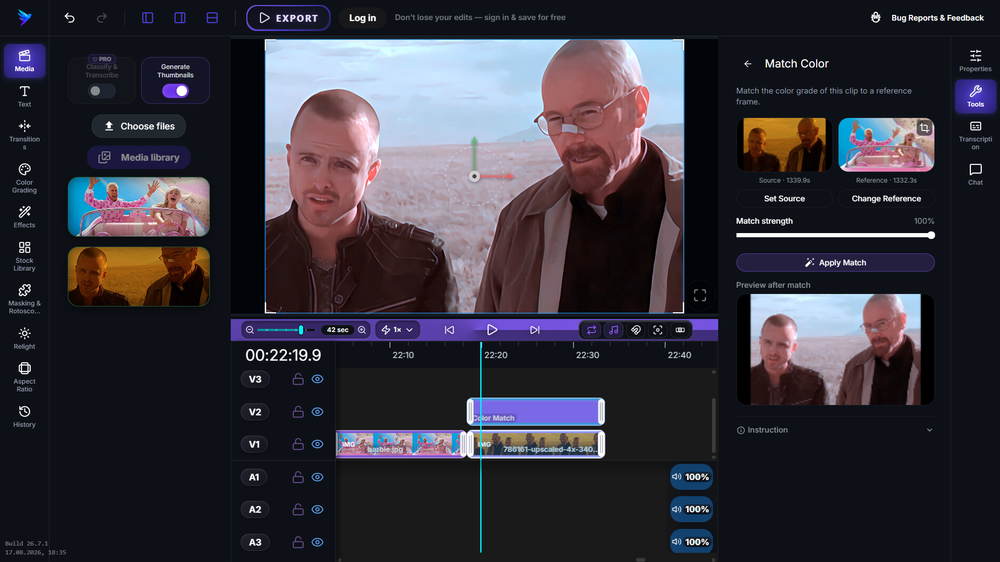Skip to the next clip

click(534, 330)
